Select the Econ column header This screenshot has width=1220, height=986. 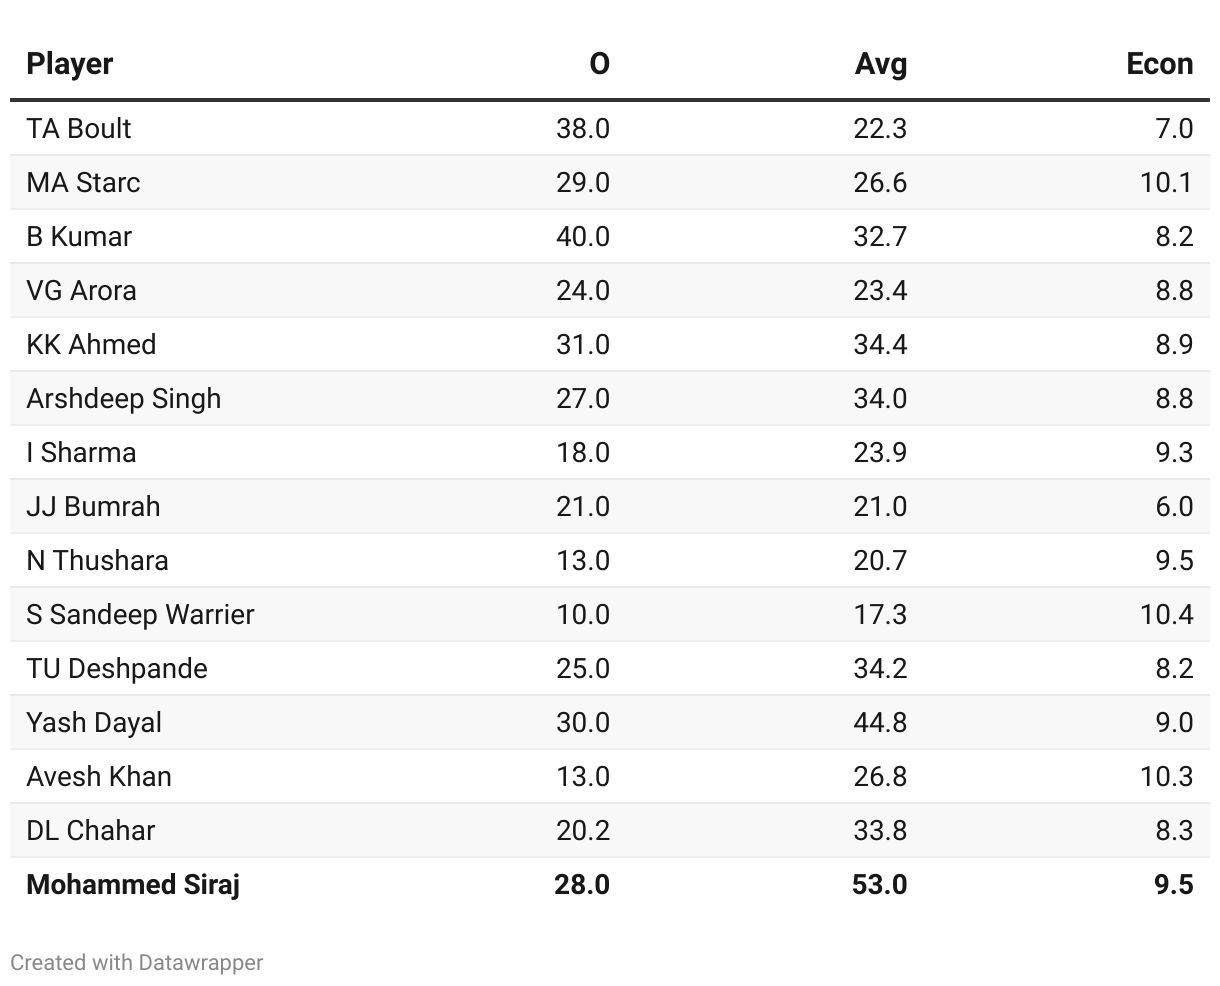1159,64
